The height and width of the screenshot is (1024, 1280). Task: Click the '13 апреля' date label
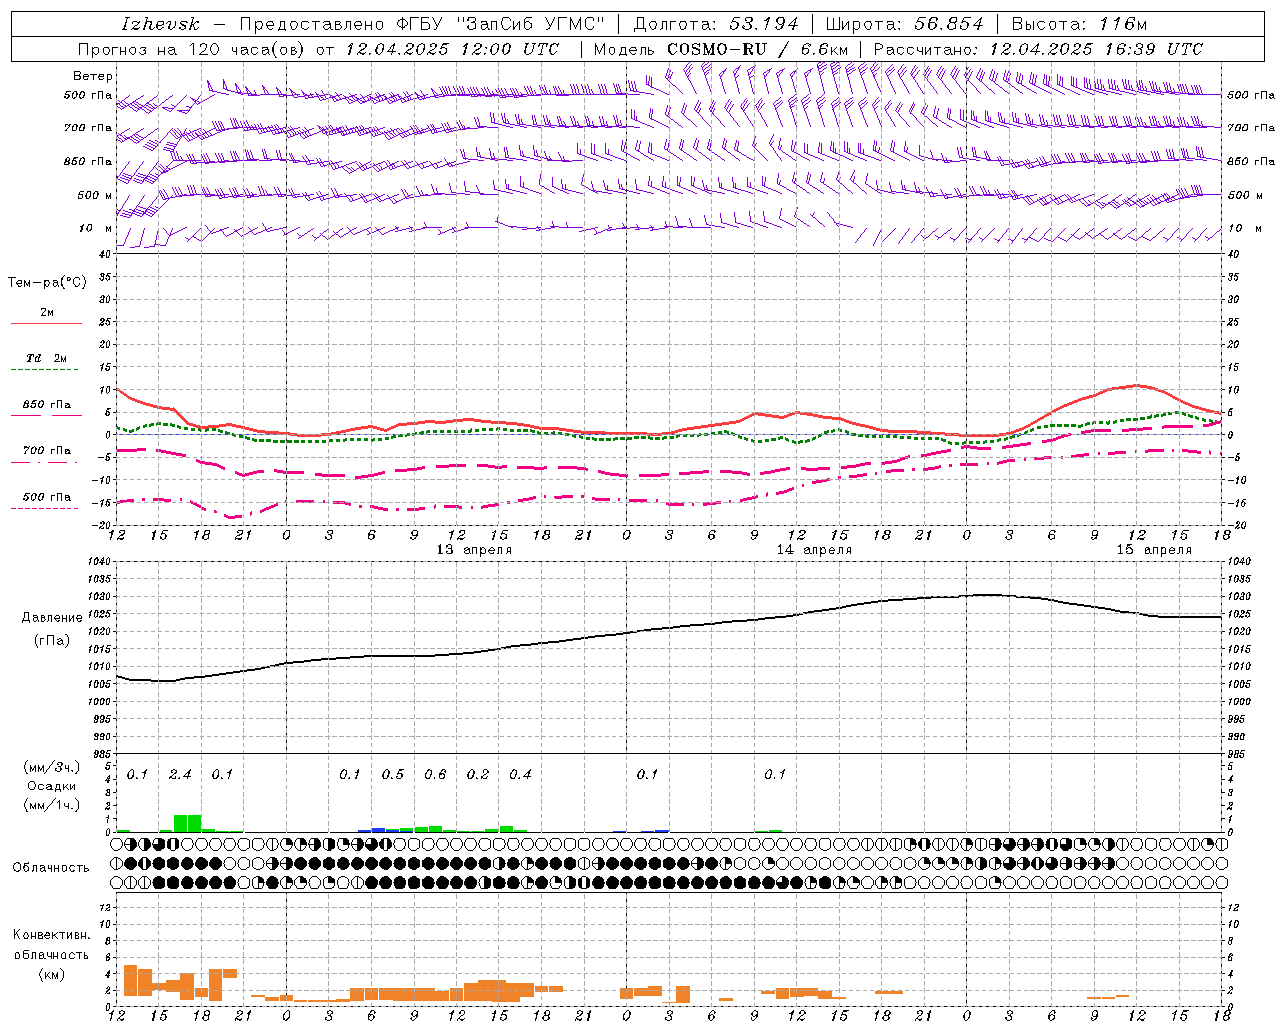pos(474,550)
